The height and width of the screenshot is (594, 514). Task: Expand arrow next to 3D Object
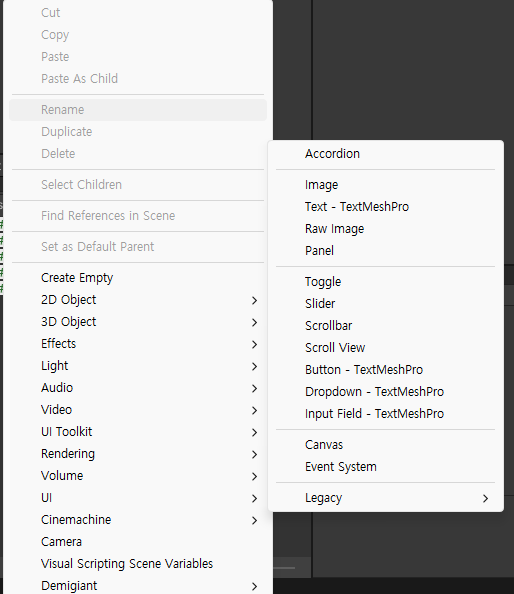255,322
